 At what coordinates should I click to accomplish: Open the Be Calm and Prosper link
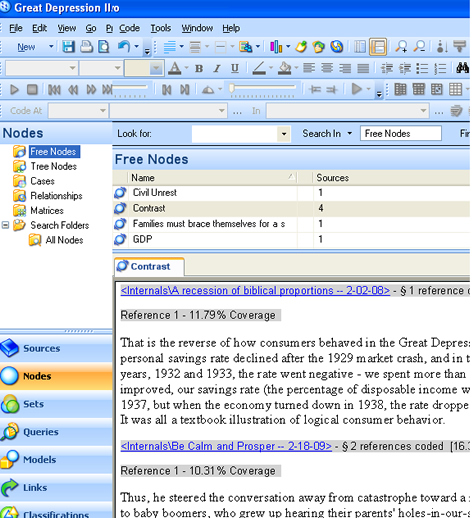click(x=226, y=446)
